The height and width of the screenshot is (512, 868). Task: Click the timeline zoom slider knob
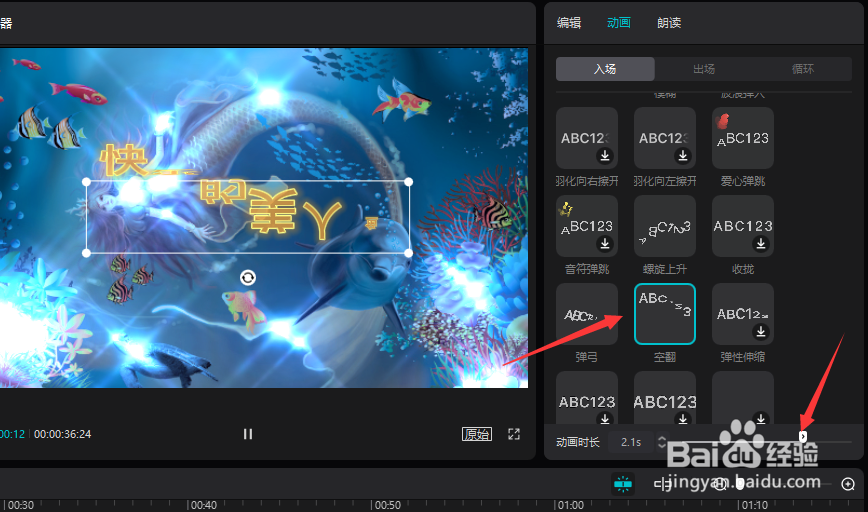coord(741,485)
